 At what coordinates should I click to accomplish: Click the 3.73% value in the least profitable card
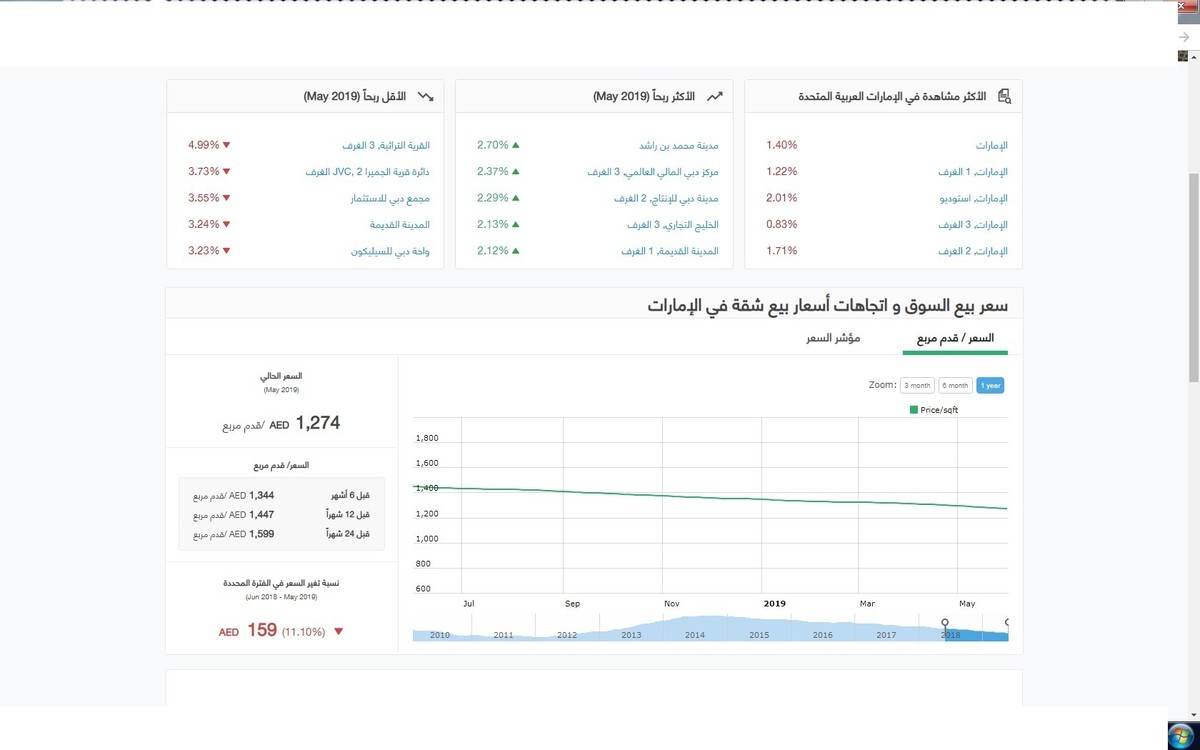coord(203,172)
